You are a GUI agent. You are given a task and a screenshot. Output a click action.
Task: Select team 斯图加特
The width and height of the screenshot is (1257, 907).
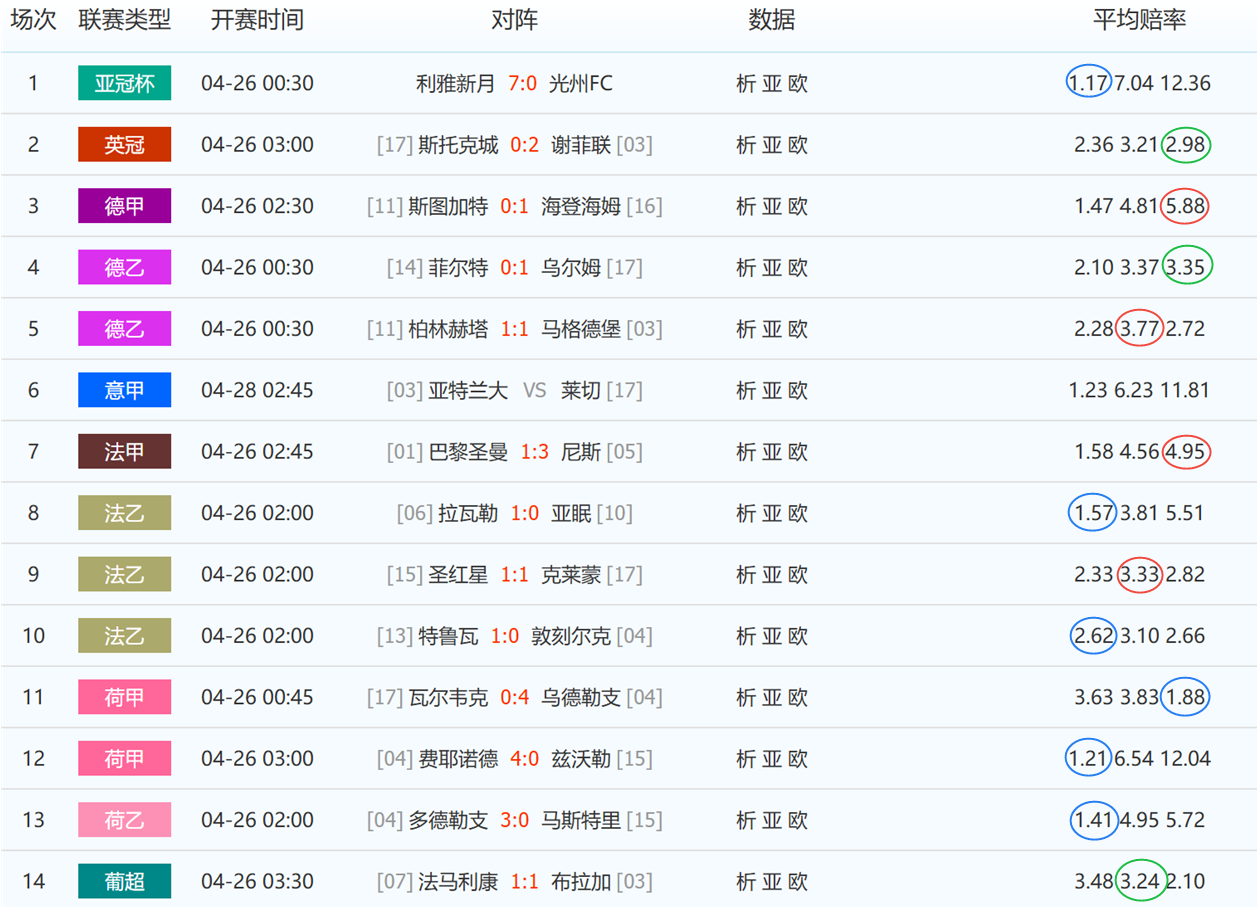448,206
